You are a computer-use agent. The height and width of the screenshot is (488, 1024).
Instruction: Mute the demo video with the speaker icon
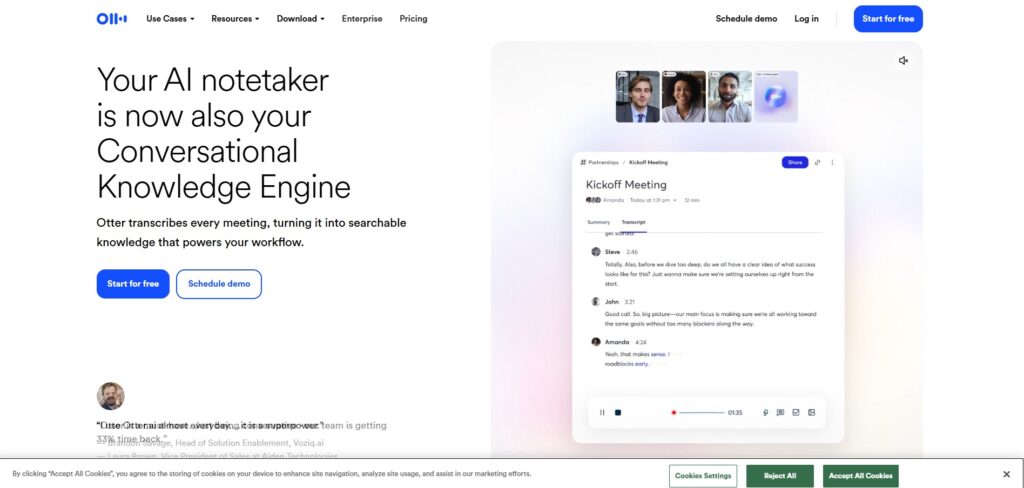coord(903,61)
